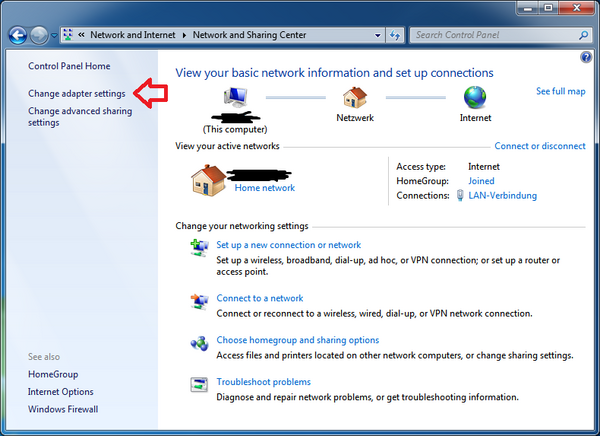
Task: Click the Forward navigation arrow button
Action: click(x=39, y=36)
